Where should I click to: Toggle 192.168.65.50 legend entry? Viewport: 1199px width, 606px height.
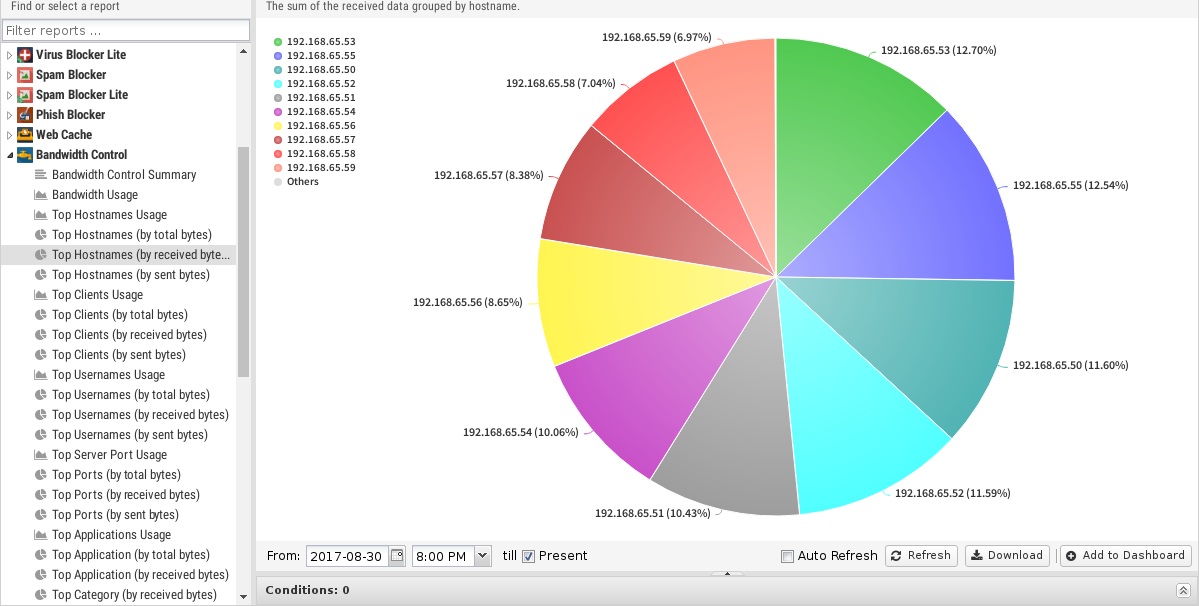tap(314, 70)
